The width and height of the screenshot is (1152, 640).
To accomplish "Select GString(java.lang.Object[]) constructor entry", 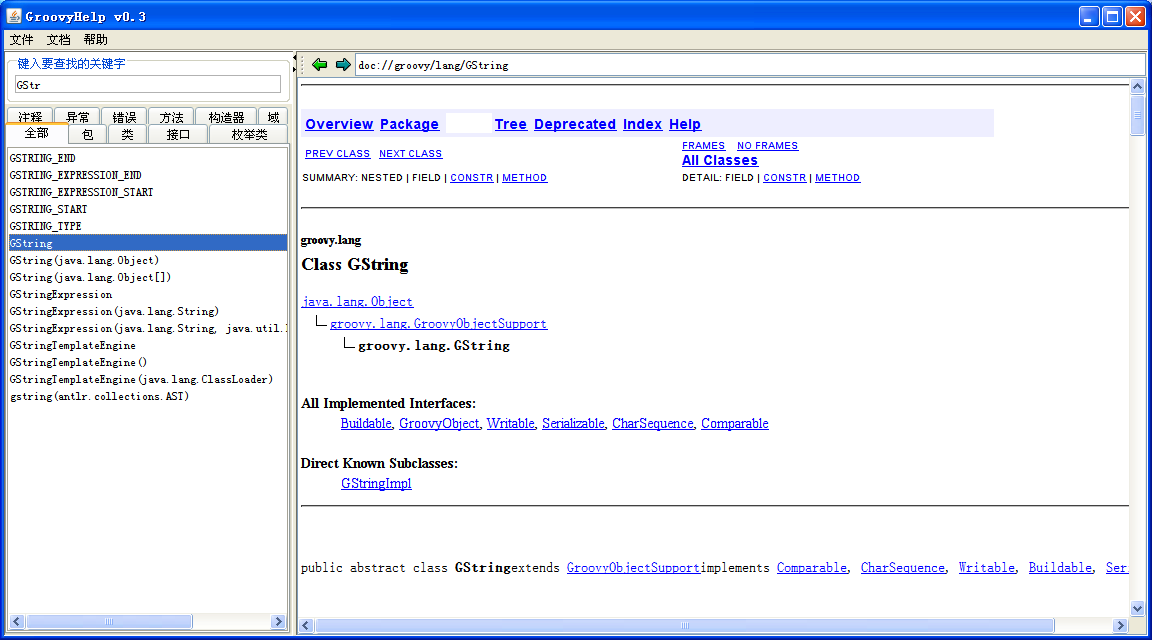I will coord(147,277).
